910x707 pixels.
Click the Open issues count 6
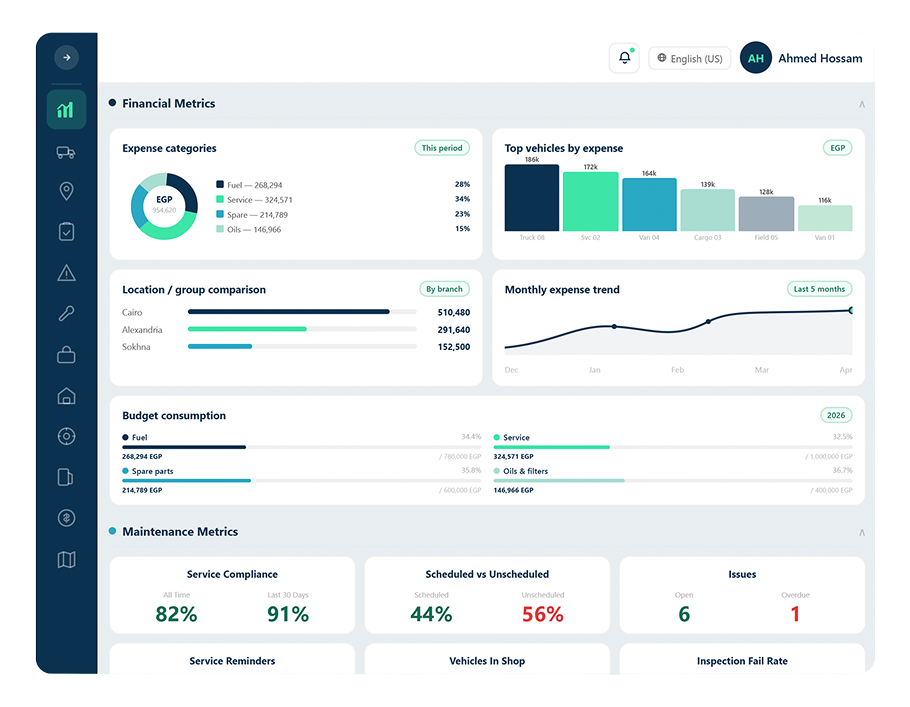pyautogui.click(x=684, y=614)
